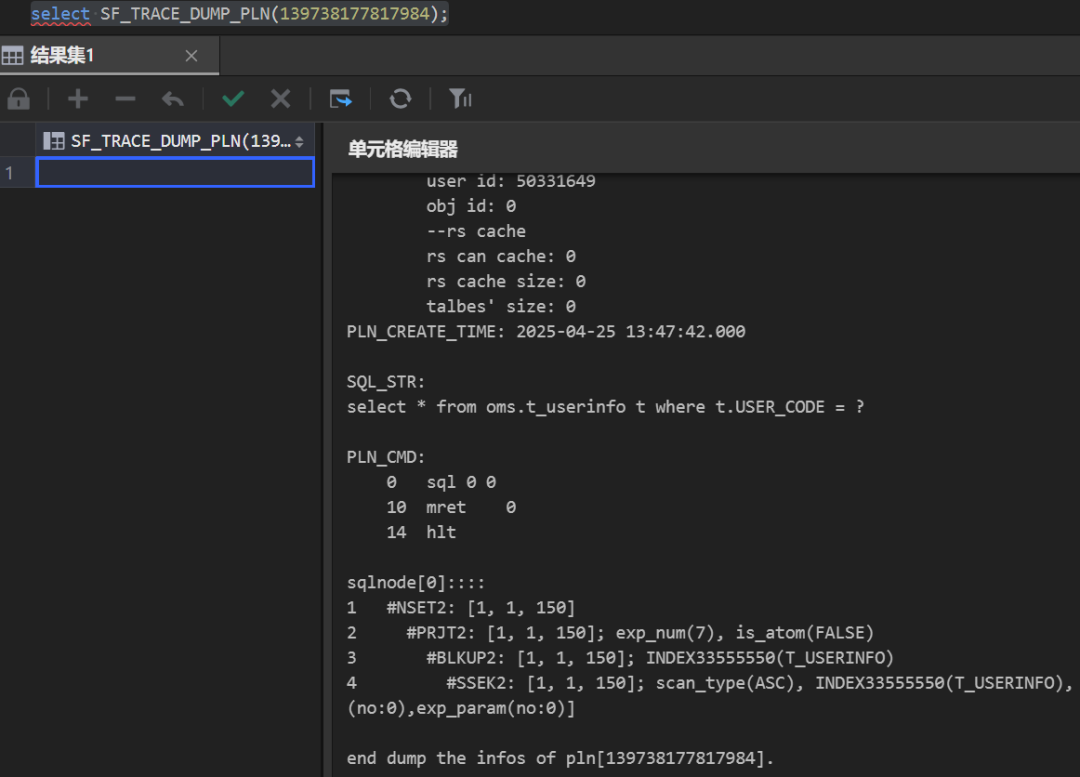Click the PLN_CMD: label
1080x777 pixels.
click(386, 457)
